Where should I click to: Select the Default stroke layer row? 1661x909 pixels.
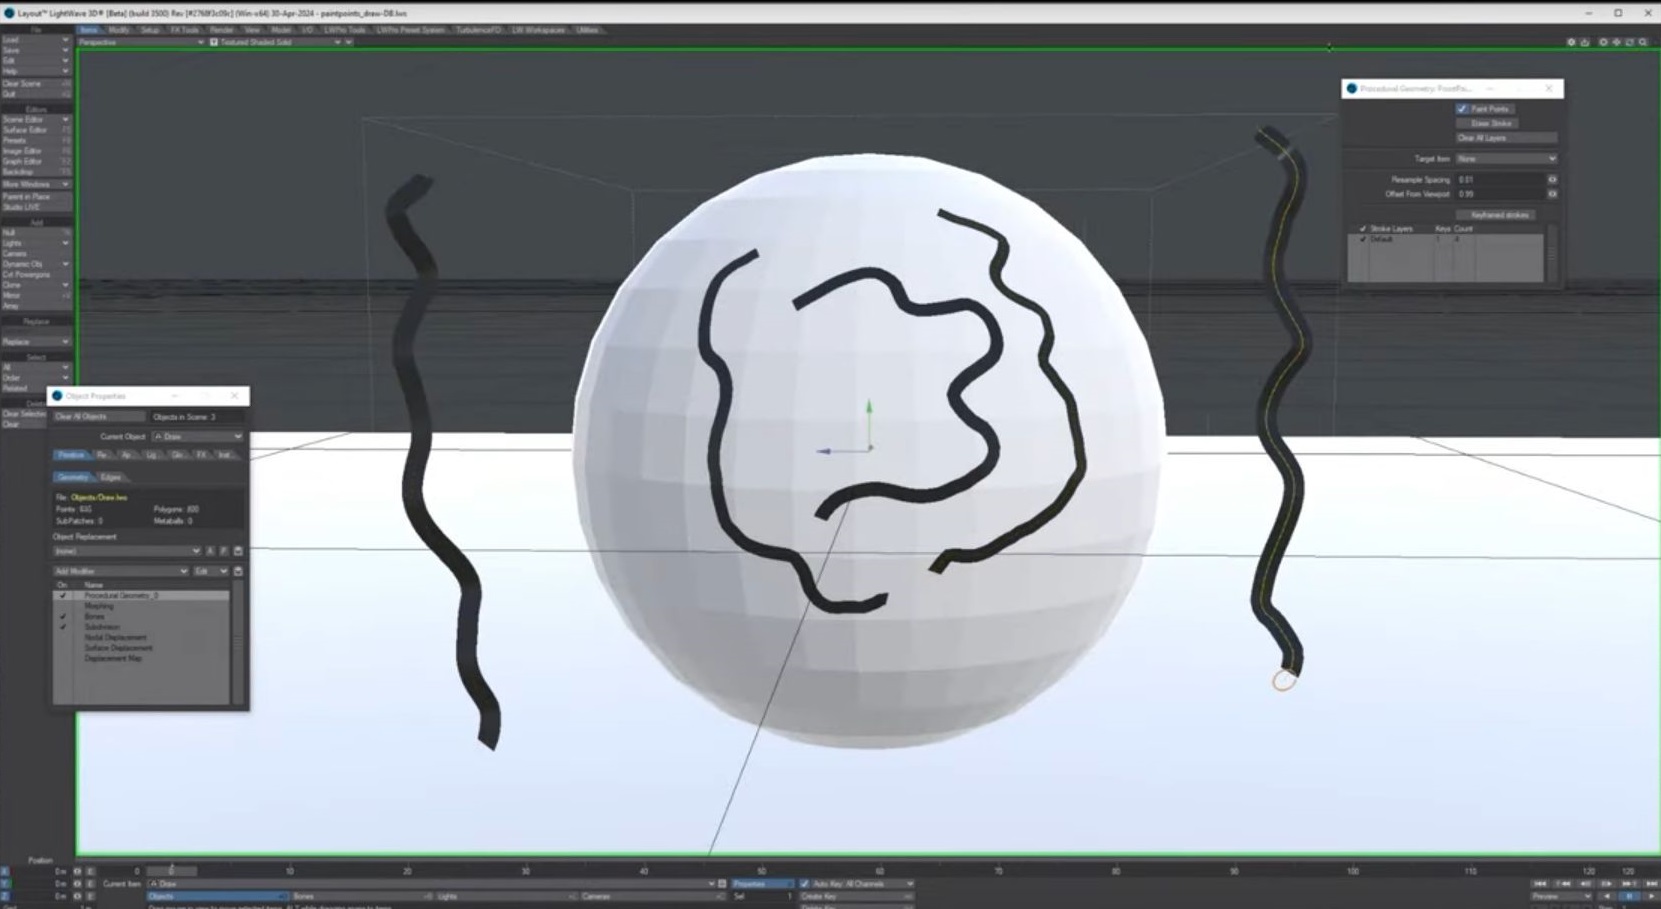1400,240
